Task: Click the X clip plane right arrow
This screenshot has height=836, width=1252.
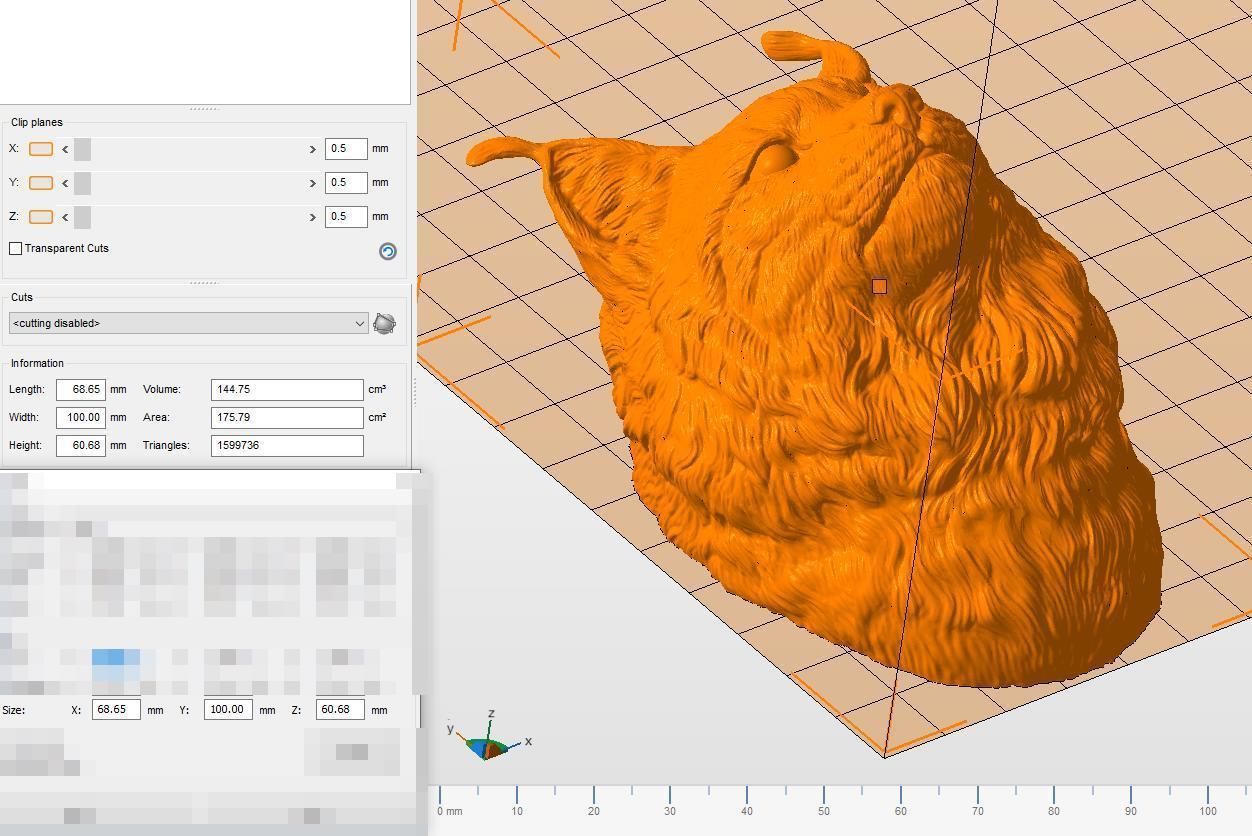Action: coord(313,149)
